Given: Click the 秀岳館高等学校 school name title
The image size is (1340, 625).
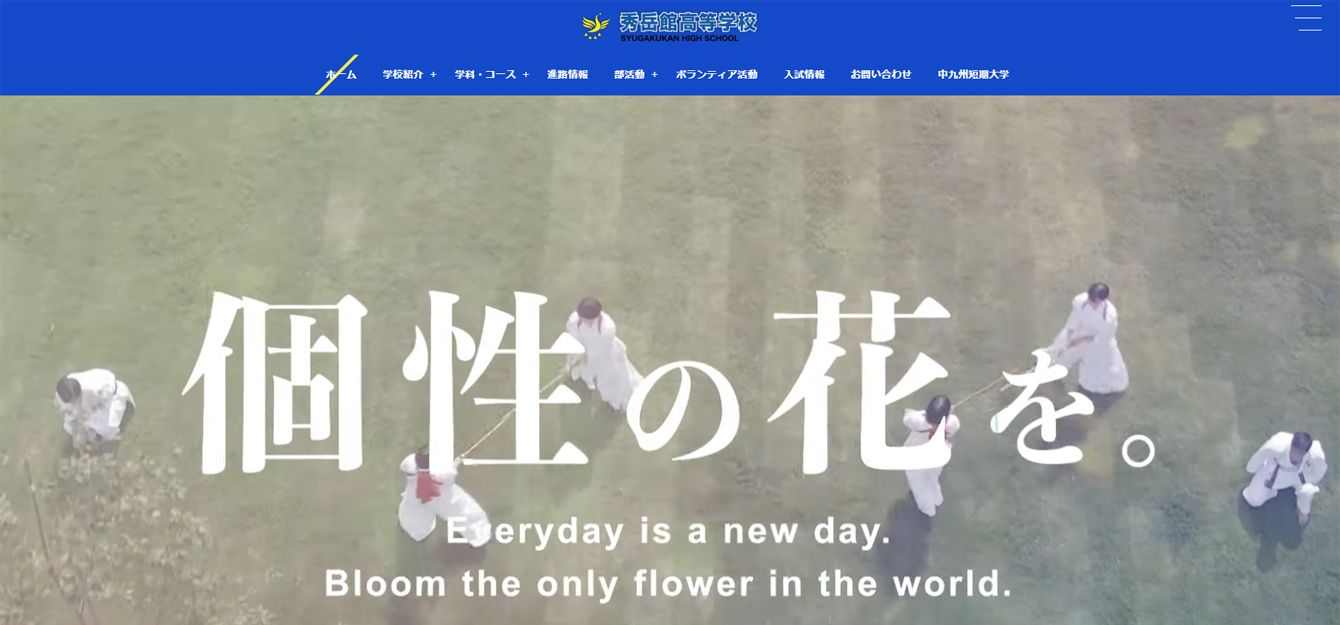Looking at the screenshot, I should pyautogui.click(x=687, y=21).
